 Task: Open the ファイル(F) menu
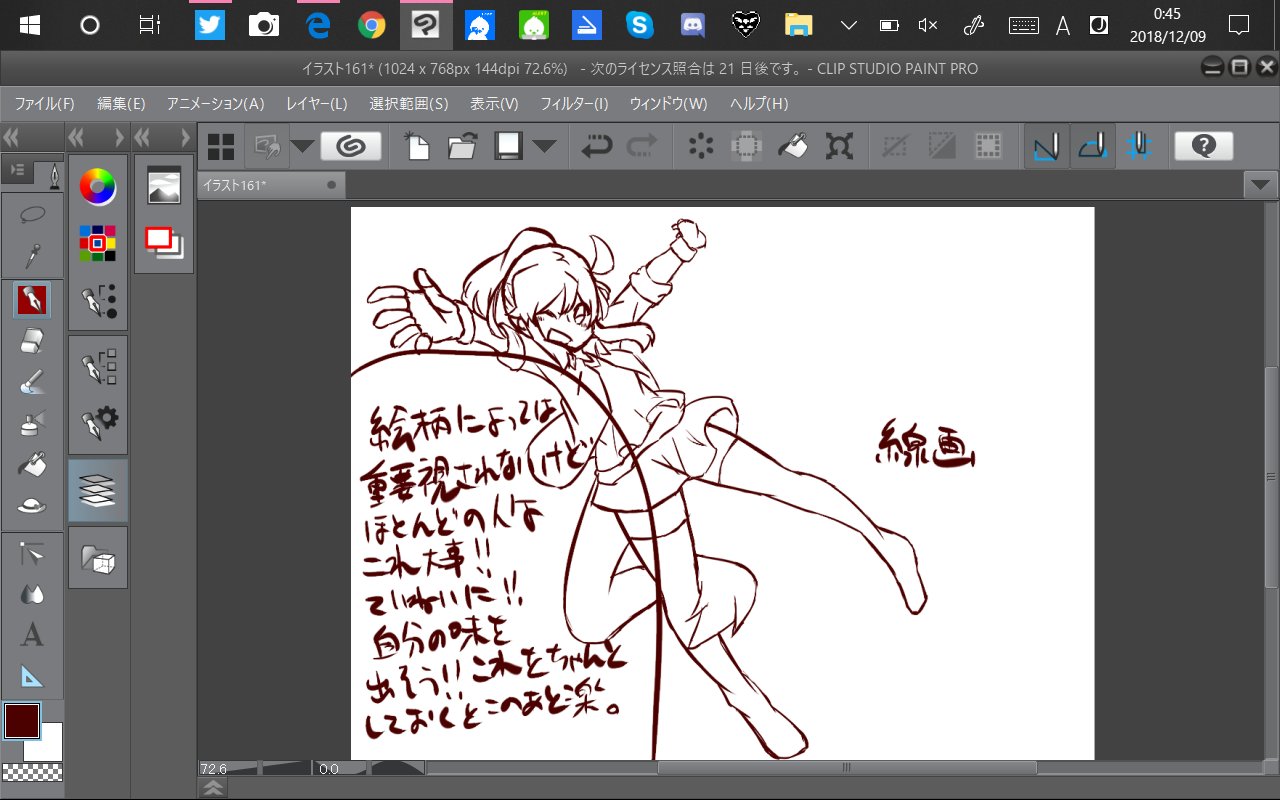coord(44,104)
